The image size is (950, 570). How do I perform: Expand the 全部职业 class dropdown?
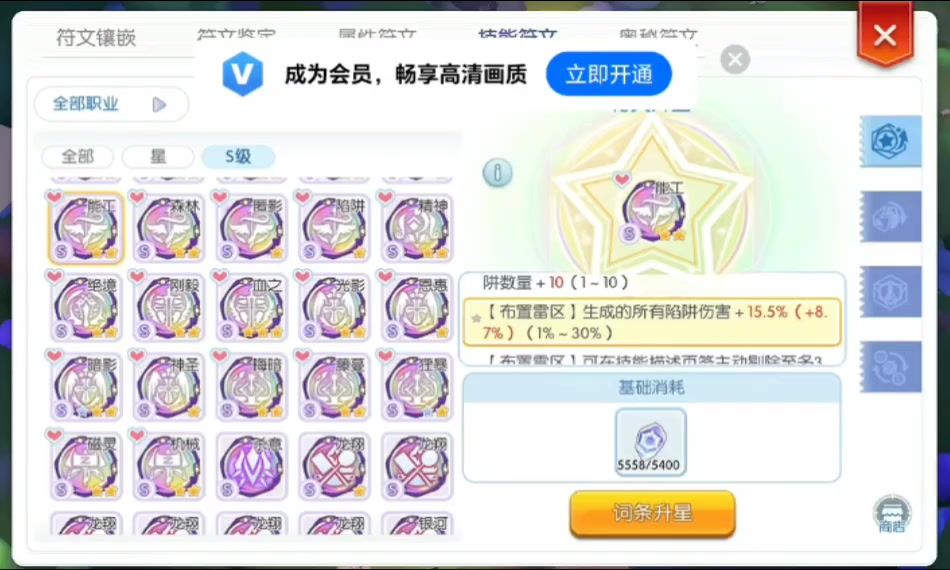[x=111, y=104]
